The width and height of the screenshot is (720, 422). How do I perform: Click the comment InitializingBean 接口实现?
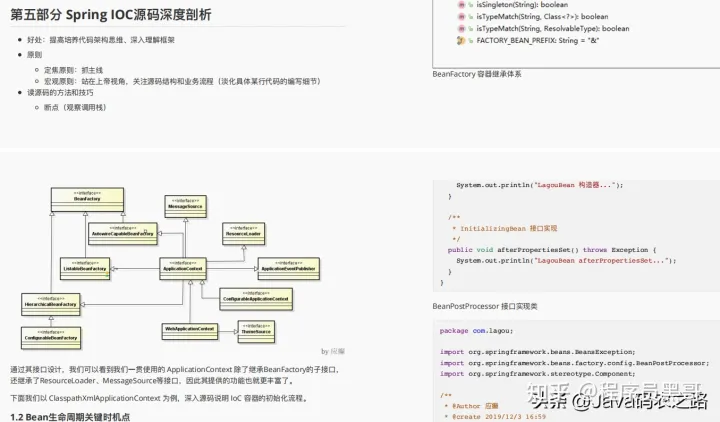click(505, 228)
